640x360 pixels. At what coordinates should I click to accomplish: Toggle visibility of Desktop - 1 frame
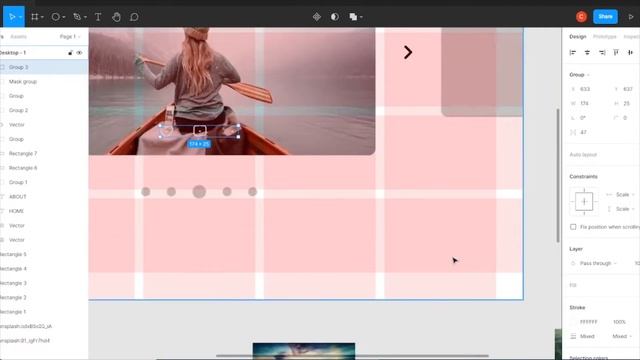(x=79, y=53)
